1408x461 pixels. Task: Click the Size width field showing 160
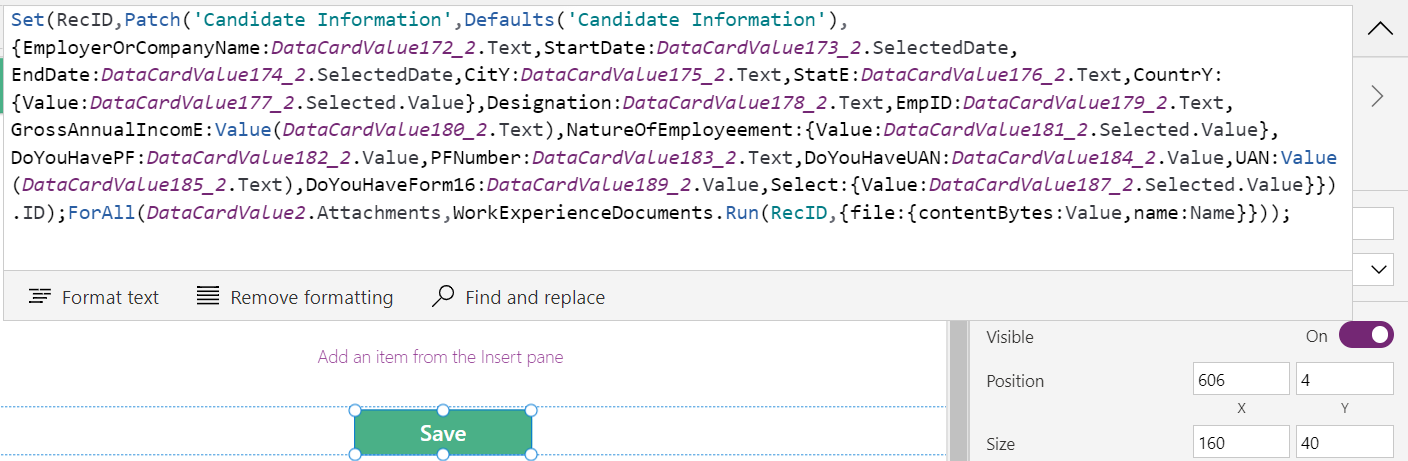coord(1240,443)
